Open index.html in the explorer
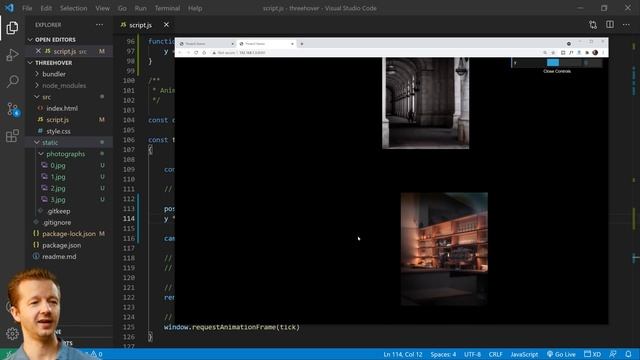This screenshot has width=640, height=360. (62, 108)
